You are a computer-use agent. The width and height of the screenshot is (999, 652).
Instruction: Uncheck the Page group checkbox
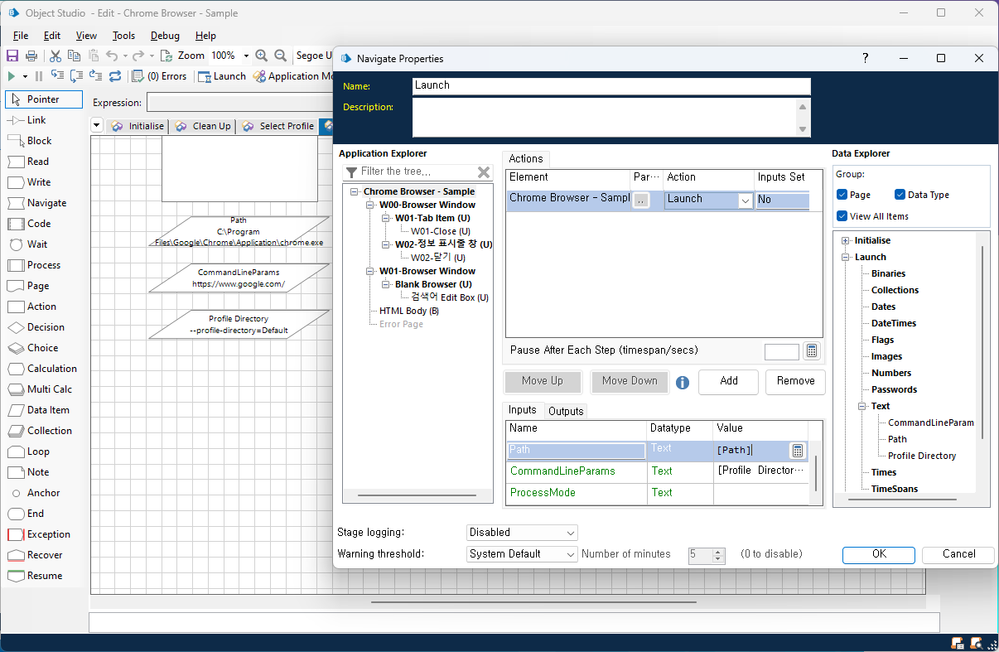point(842,195)
